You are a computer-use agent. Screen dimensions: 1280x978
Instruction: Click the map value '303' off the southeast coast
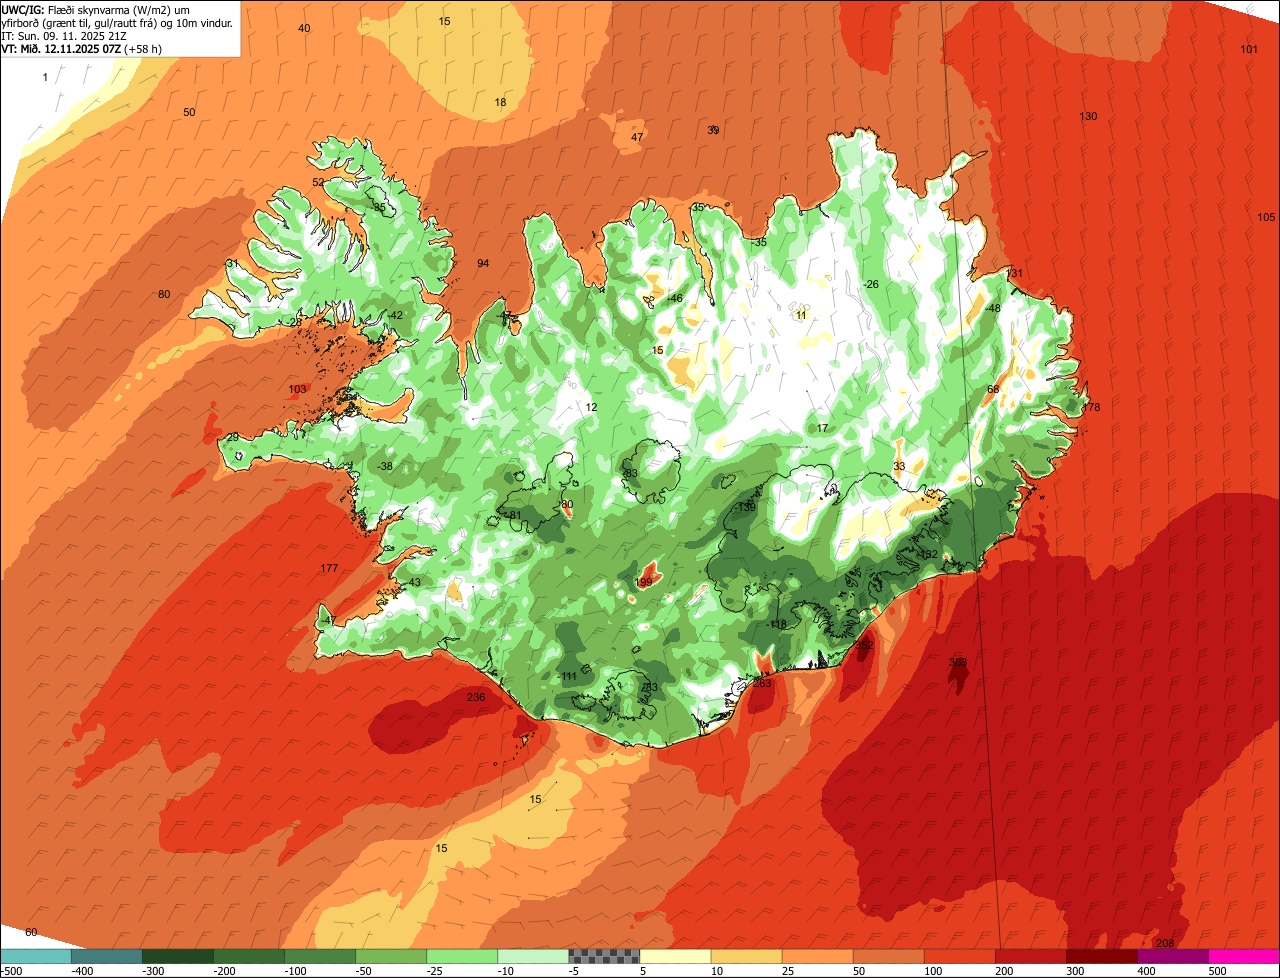click(x=957, y=662)
